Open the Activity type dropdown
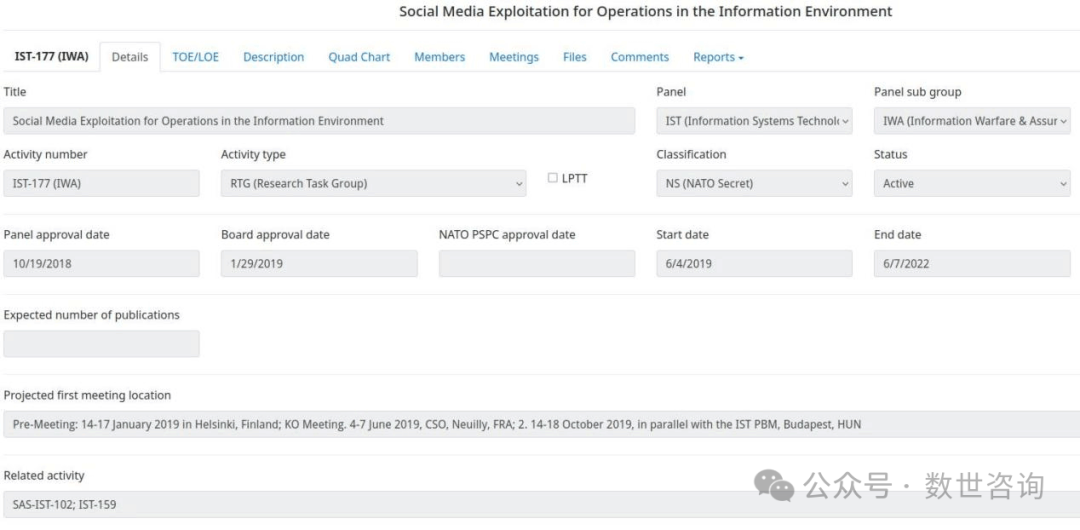The height and width of the screenshot is (530, 1080). coord(373,183)
